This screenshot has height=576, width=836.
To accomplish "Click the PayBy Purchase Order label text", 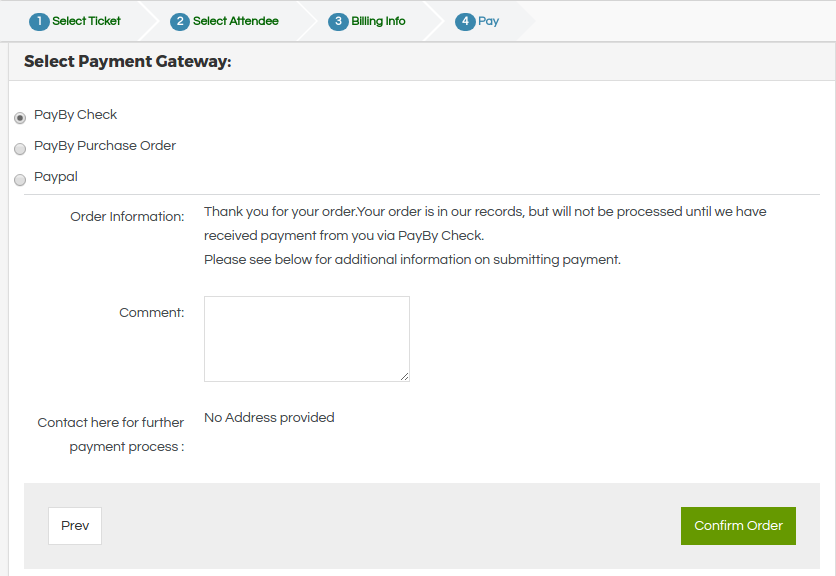I will (x=105, y=146).
